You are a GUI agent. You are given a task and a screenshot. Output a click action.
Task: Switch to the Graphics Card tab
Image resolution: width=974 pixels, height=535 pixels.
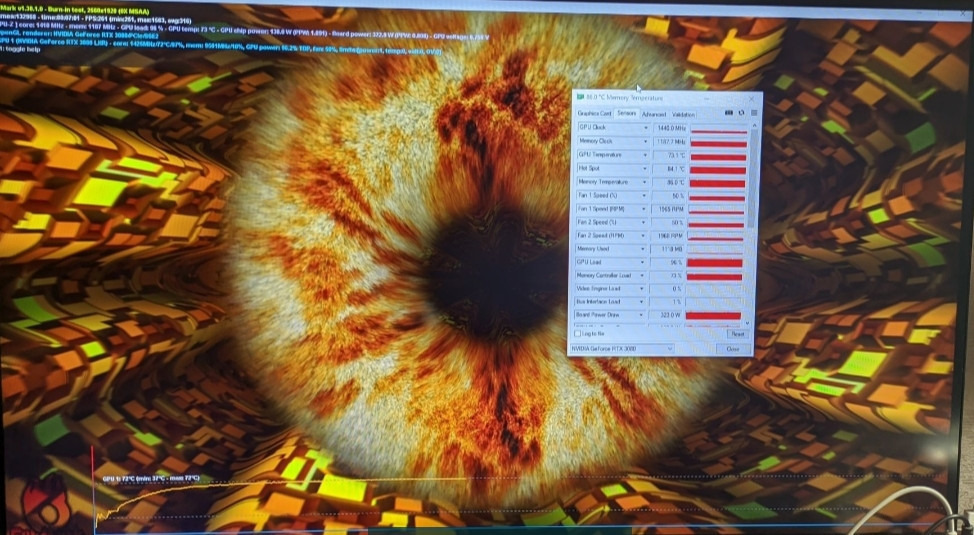[x=594, y=114]
